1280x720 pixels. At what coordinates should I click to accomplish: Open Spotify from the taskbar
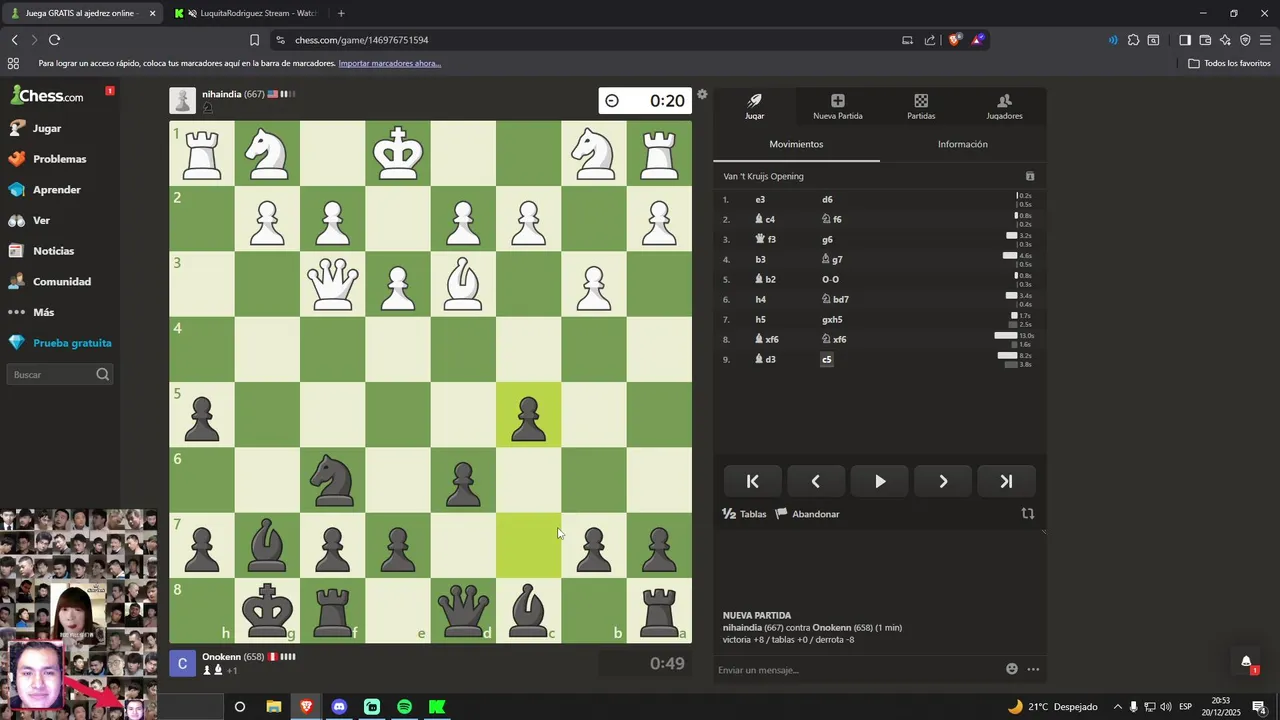(404, 707)
